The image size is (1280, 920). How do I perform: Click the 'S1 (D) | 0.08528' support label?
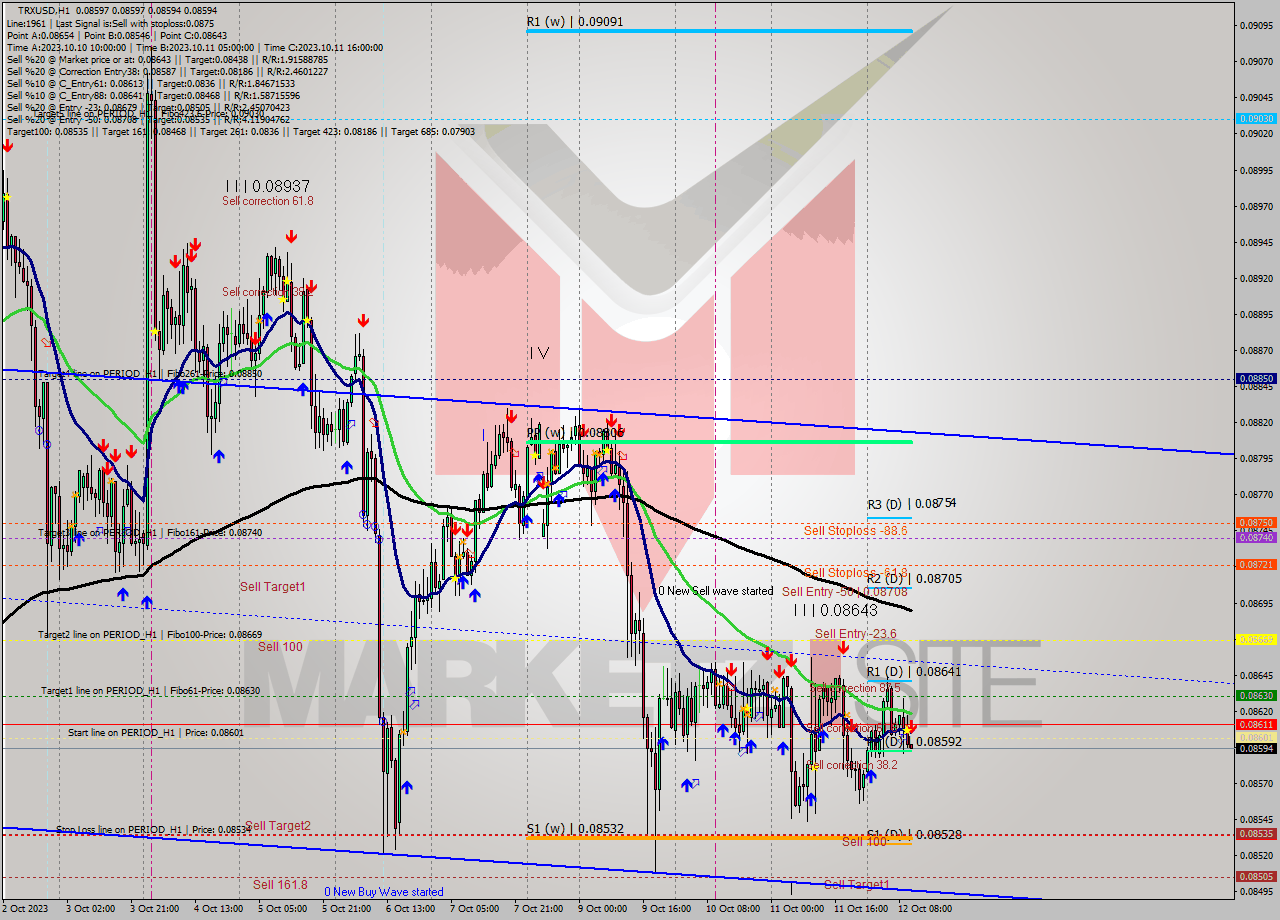click(914, 834)
